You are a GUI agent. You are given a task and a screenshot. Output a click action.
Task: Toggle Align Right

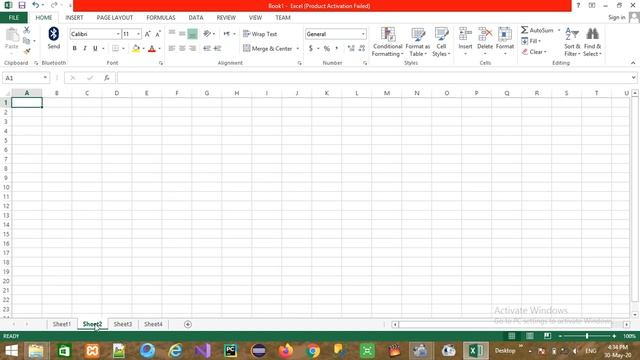192,49
